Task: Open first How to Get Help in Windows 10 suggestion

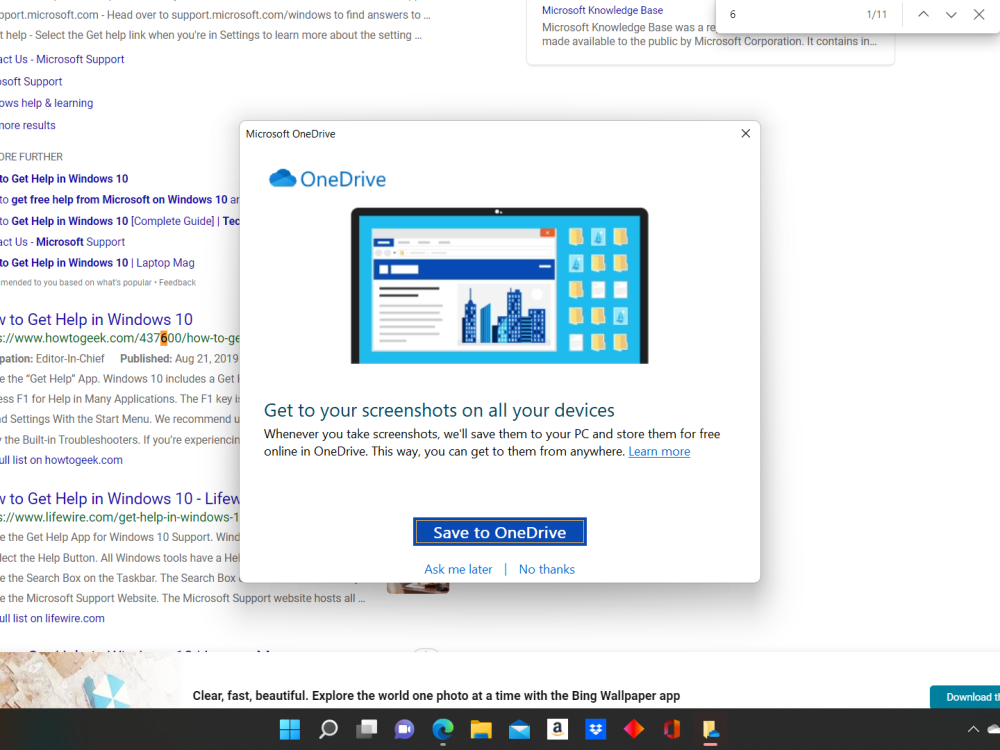Action: coord(64,179)
